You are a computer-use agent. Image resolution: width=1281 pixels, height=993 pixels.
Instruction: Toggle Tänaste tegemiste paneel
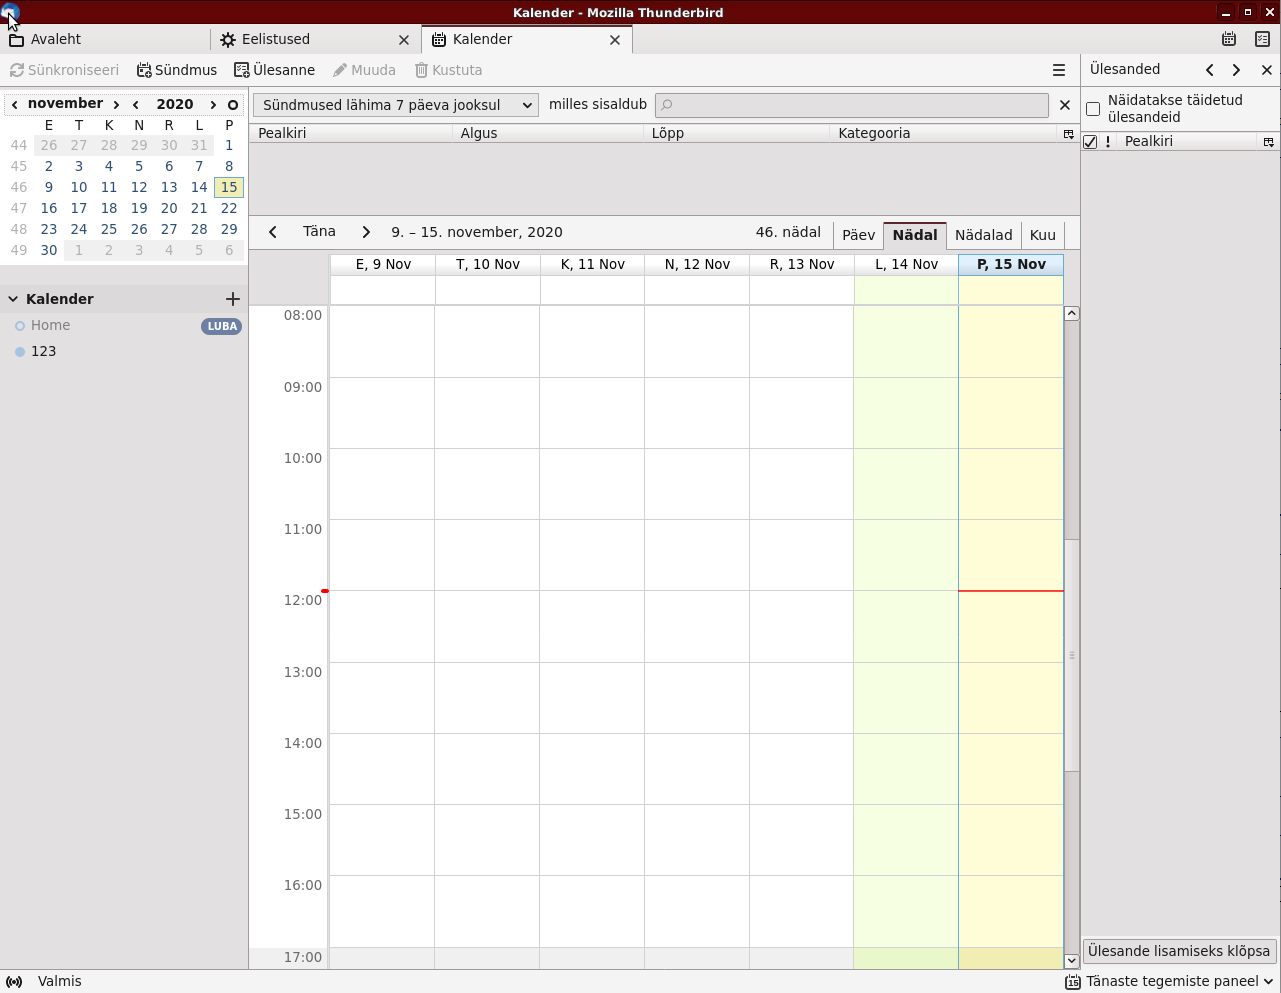pyautogui.click(x=1169, y=982)
